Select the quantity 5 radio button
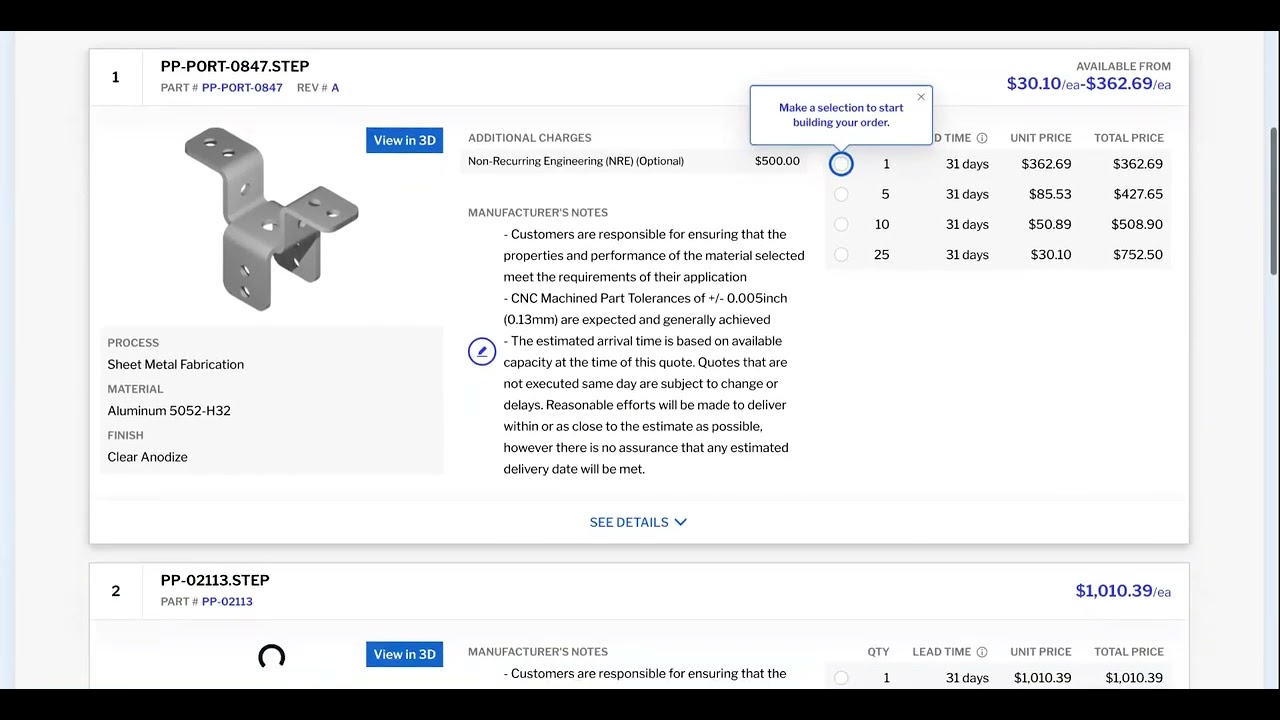Viewport: 1280px width, 720px height. coord(841,194)
